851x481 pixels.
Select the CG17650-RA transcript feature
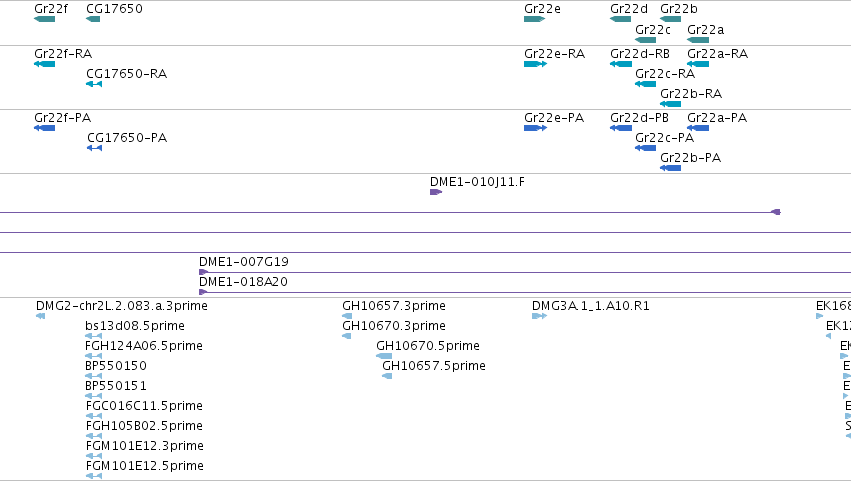pos(94,84)
